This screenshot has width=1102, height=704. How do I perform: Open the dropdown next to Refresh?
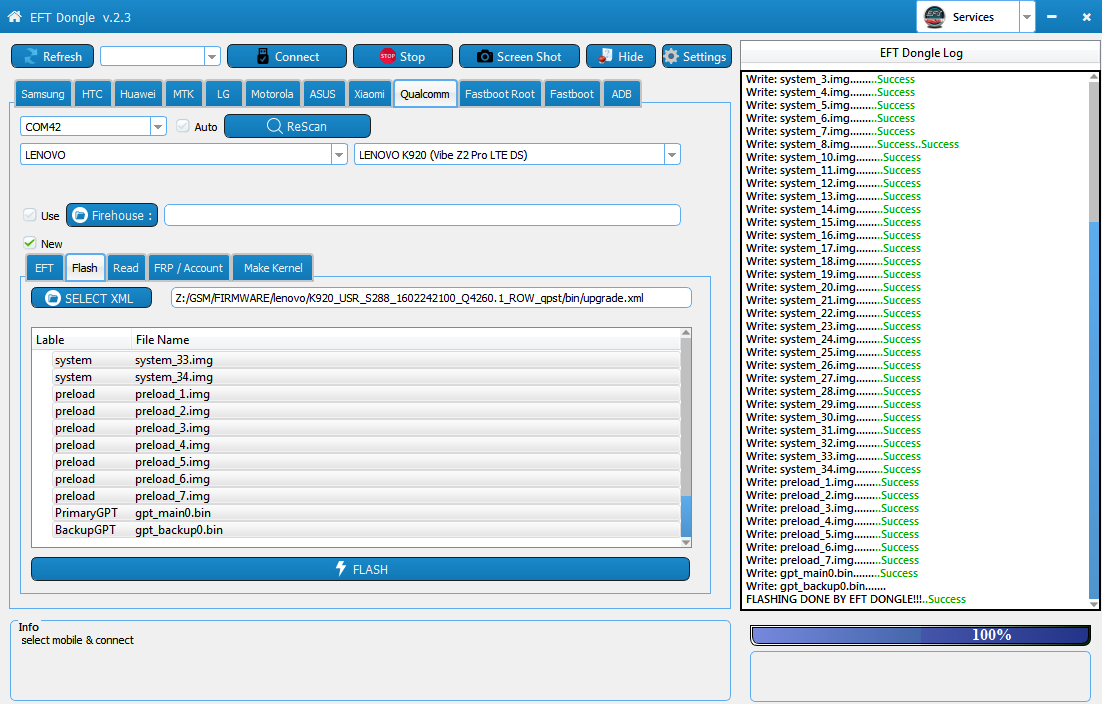tap(212, 56)
